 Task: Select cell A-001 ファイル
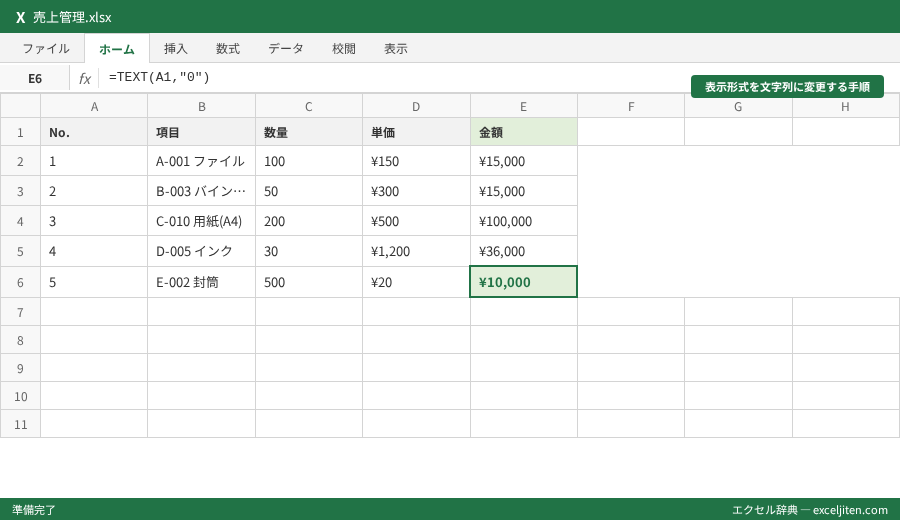click(x=201, y=161)
